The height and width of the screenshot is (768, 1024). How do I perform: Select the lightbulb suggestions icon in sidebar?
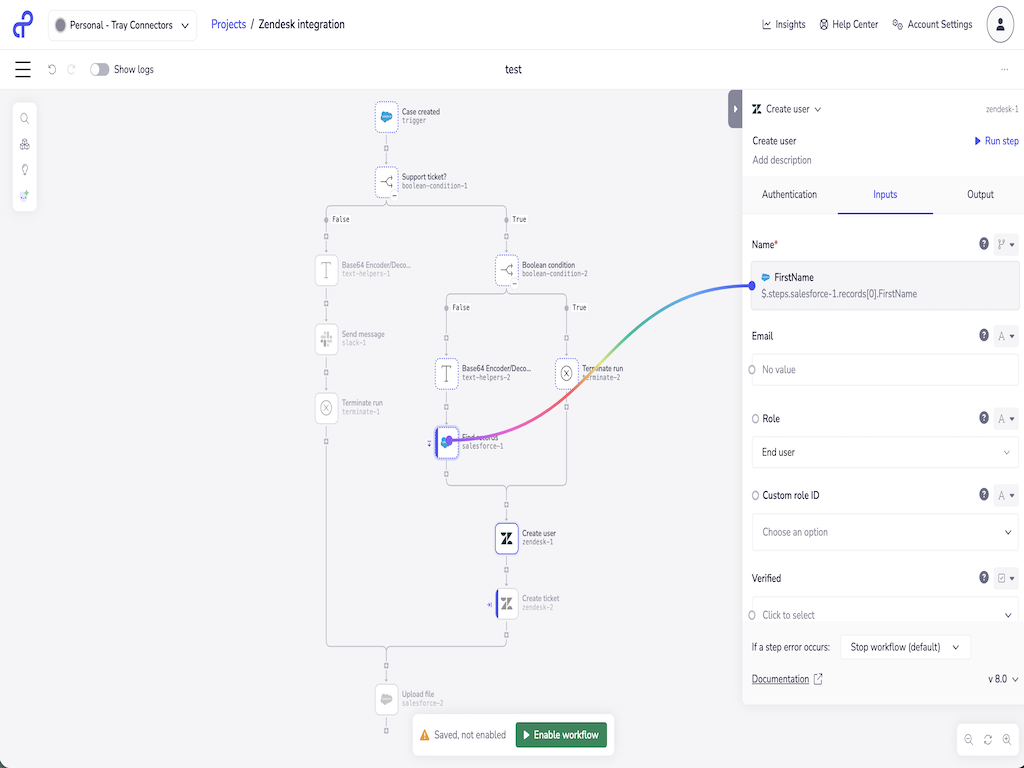click(25, 170)
